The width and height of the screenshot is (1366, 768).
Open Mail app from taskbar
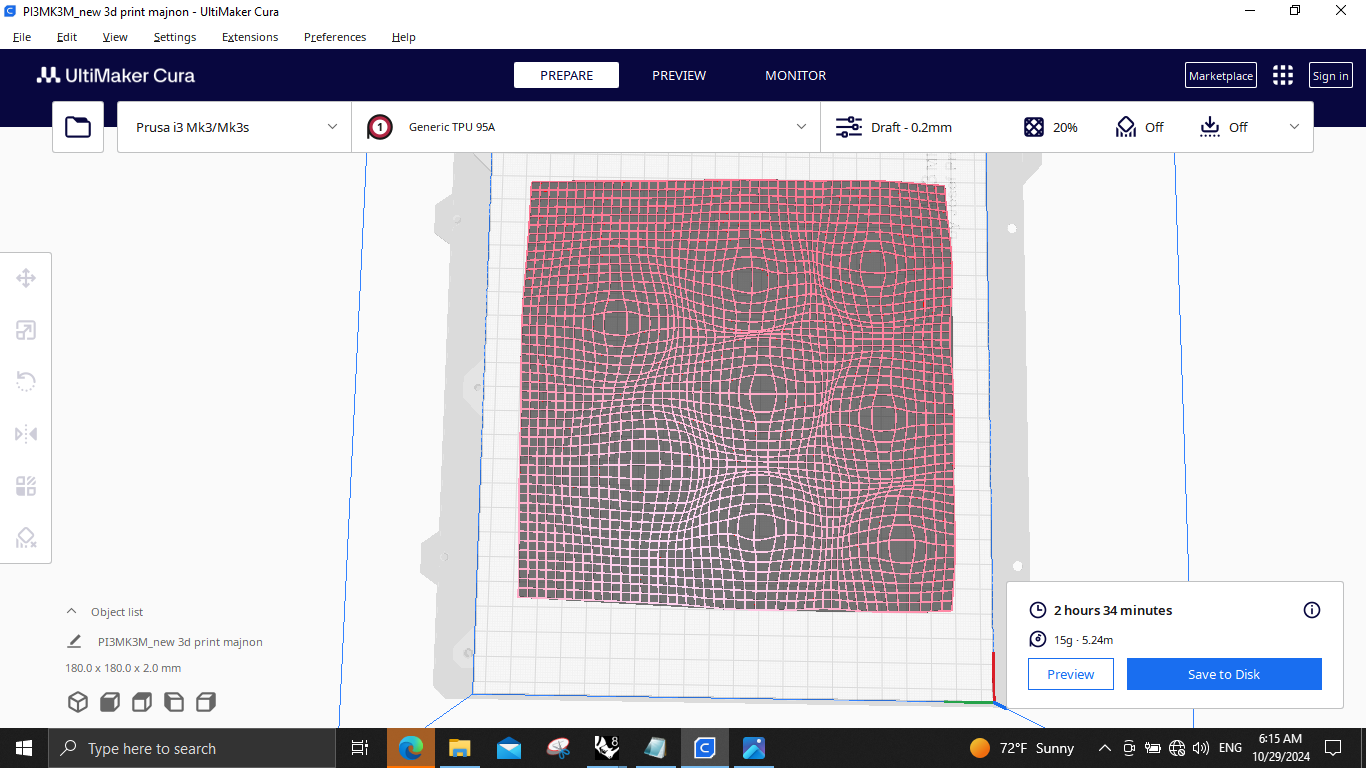509,748
